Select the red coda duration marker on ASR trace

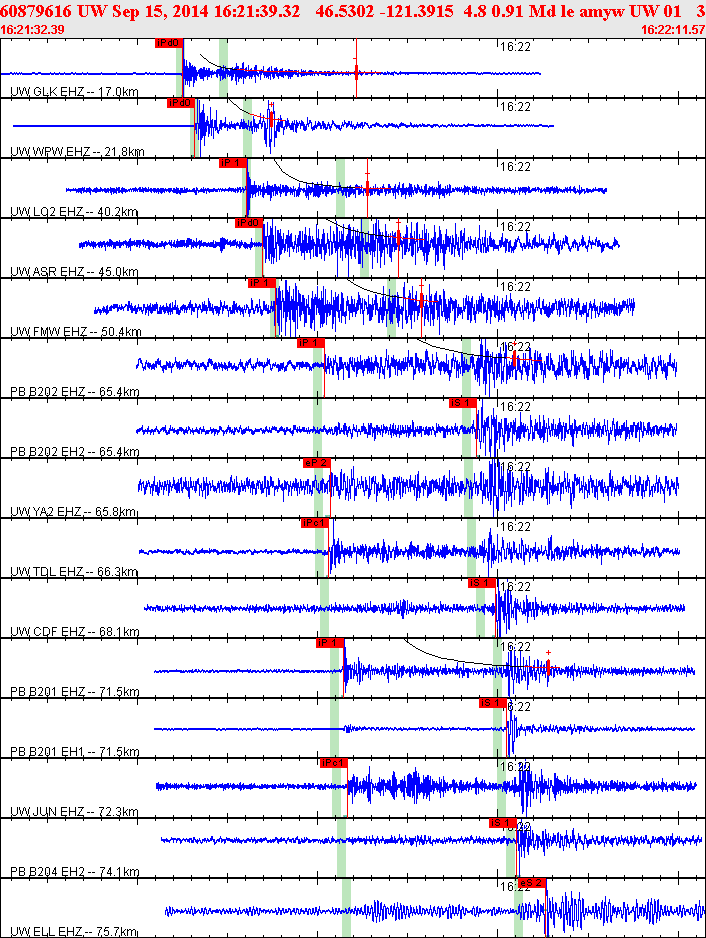click(x=398, y=239)
